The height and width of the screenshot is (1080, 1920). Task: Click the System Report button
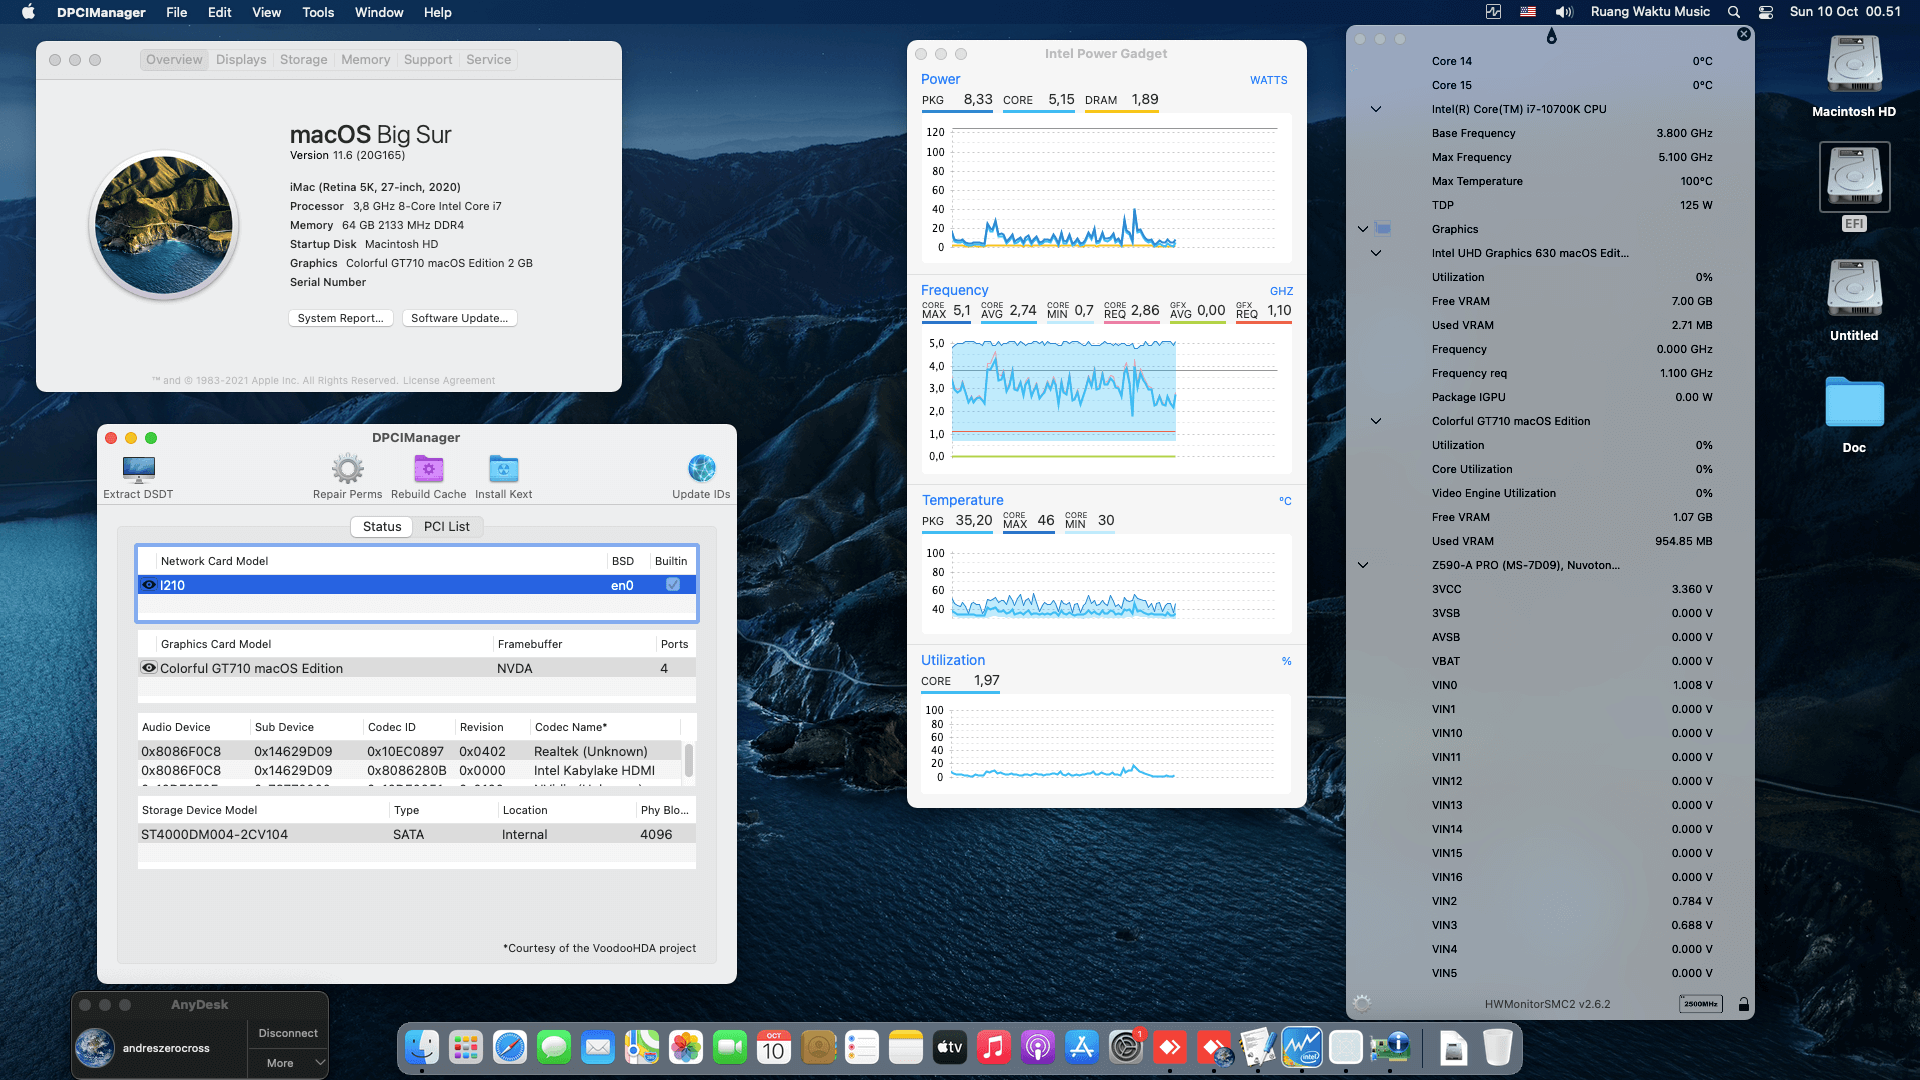click(340, 318)
